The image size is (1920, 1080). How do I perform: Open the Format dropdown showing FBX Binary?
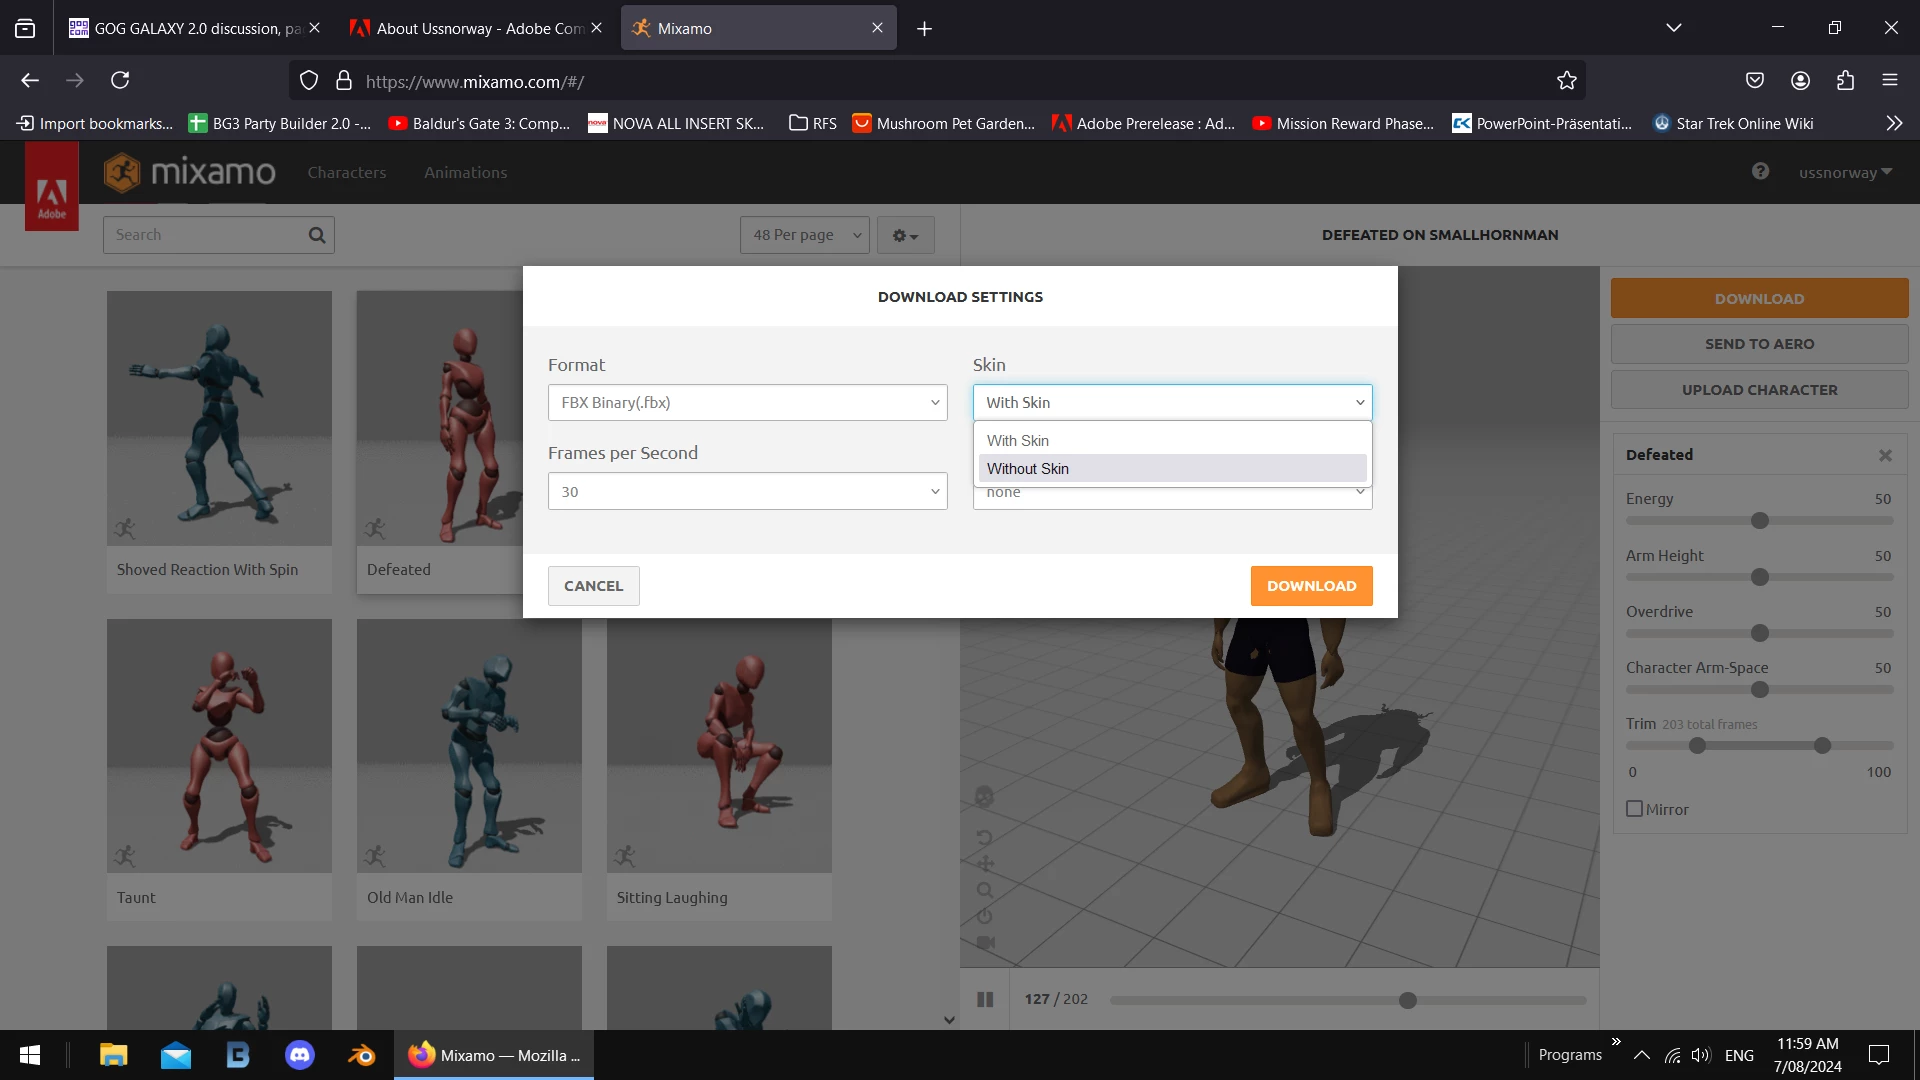click(x=747, y=402)
